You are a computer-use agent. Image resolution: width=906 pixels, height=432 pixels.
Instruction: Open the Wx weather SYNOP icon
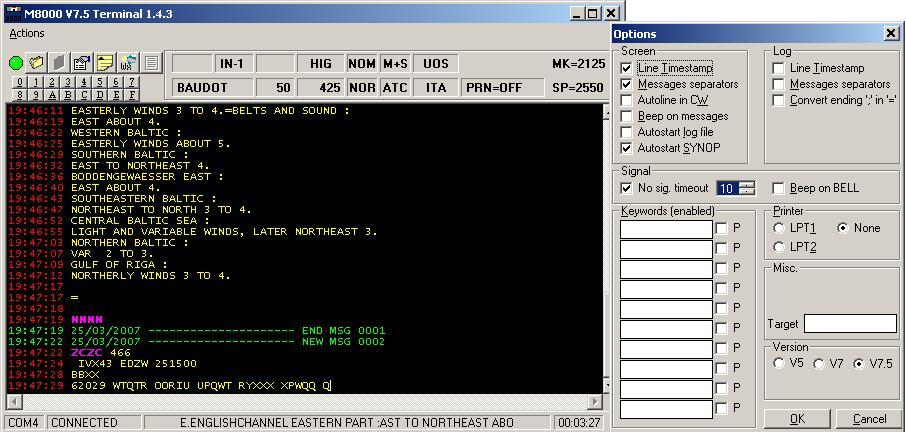coord(128,63)
